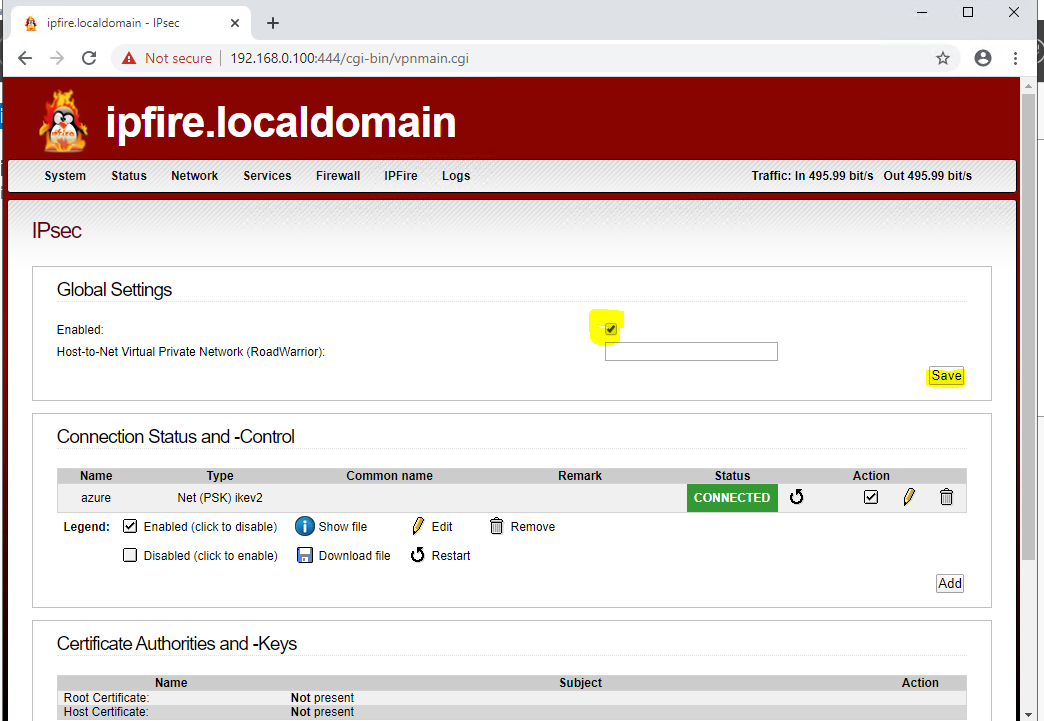The height and width of the screenshot is (721, 1044).
Task: Open the Firewall menu
Action: 337,176
